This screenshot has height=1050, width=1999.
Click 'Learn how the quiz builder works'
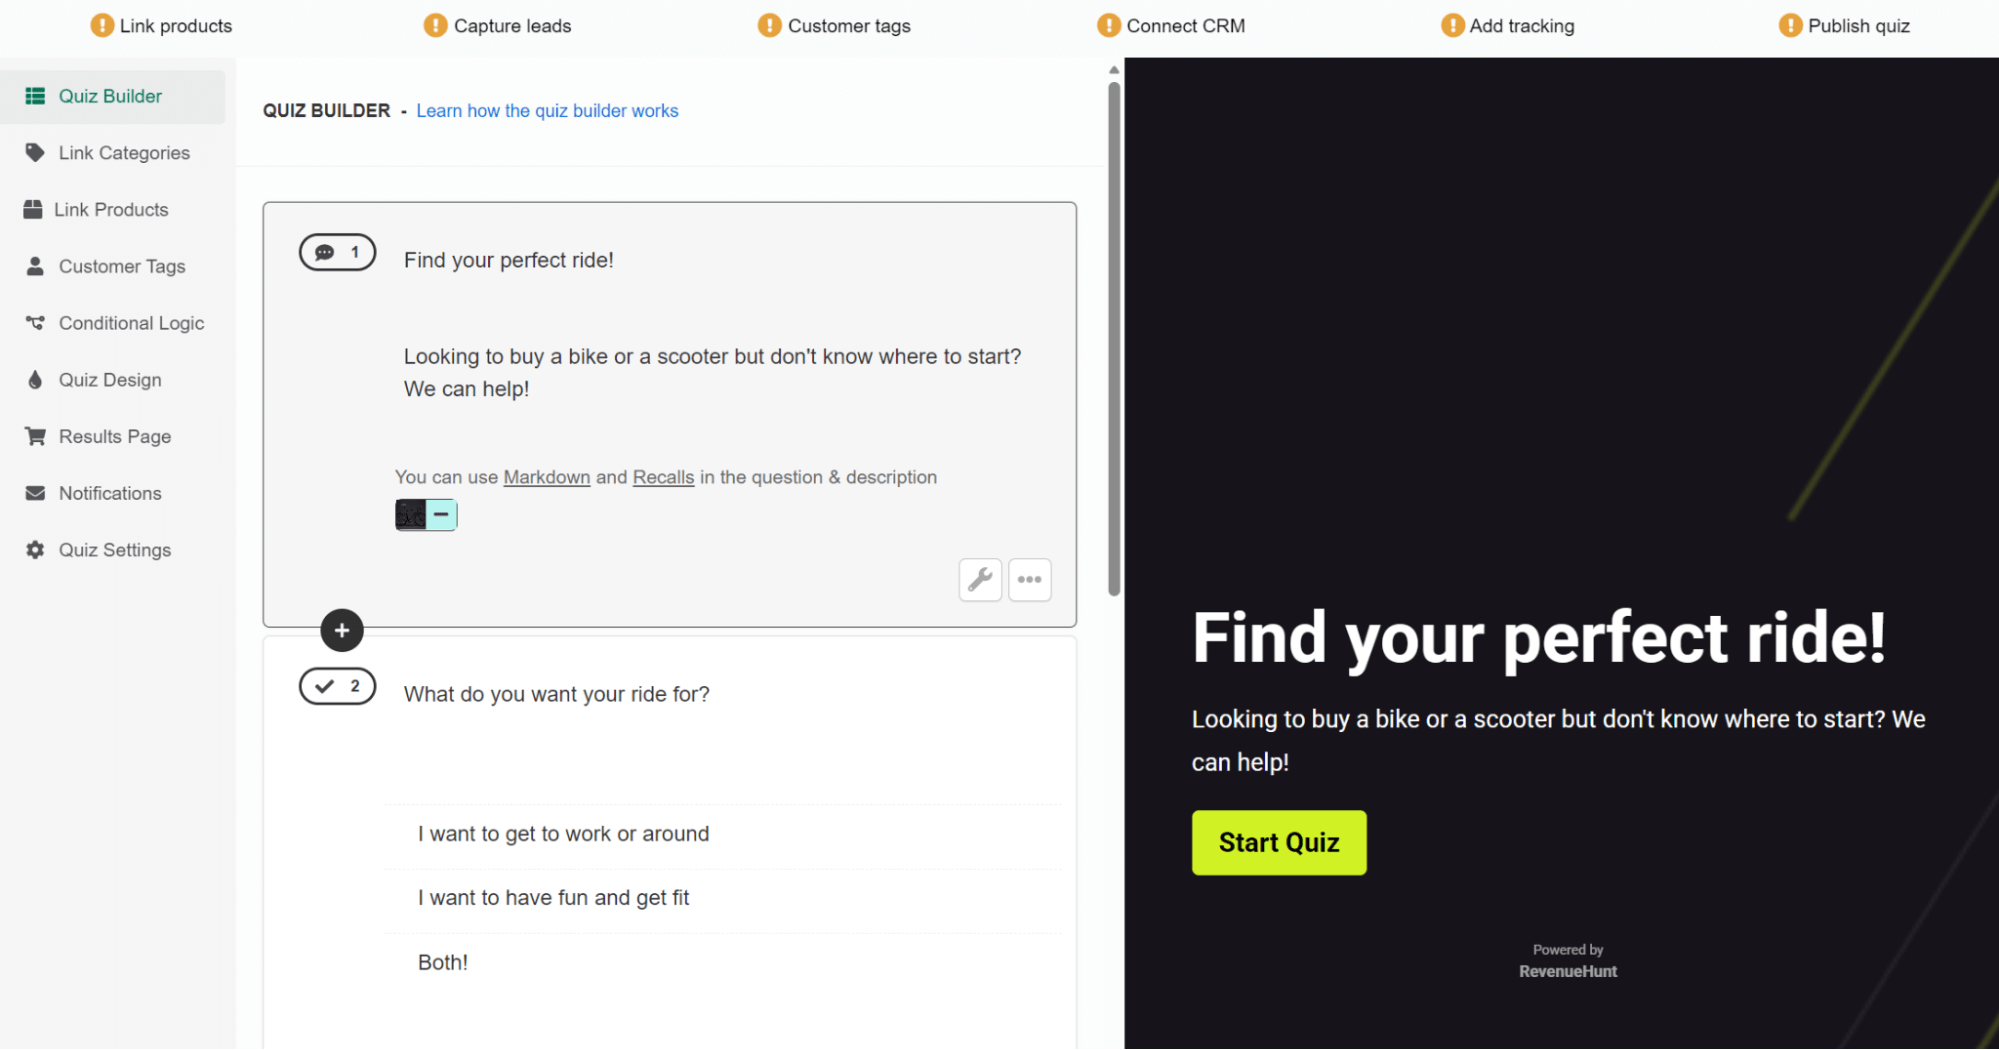547,110
